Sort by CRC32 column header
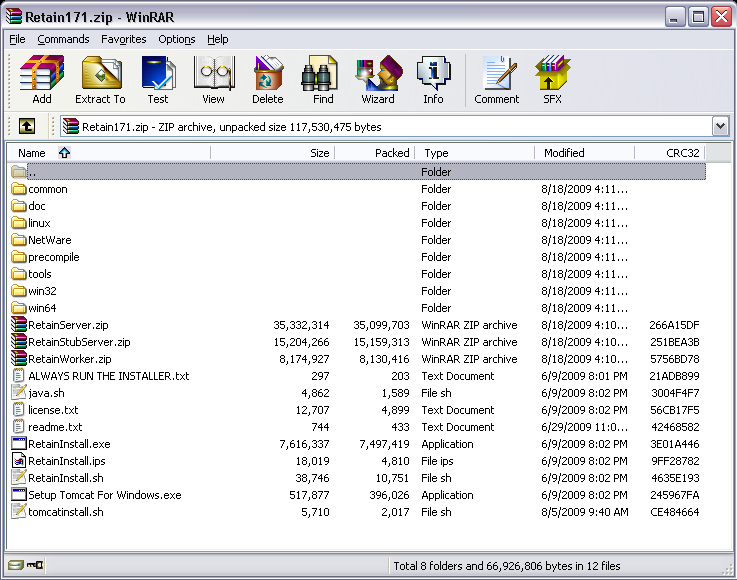This screenshot has width=737, height=580. click(x=670, y=153)
